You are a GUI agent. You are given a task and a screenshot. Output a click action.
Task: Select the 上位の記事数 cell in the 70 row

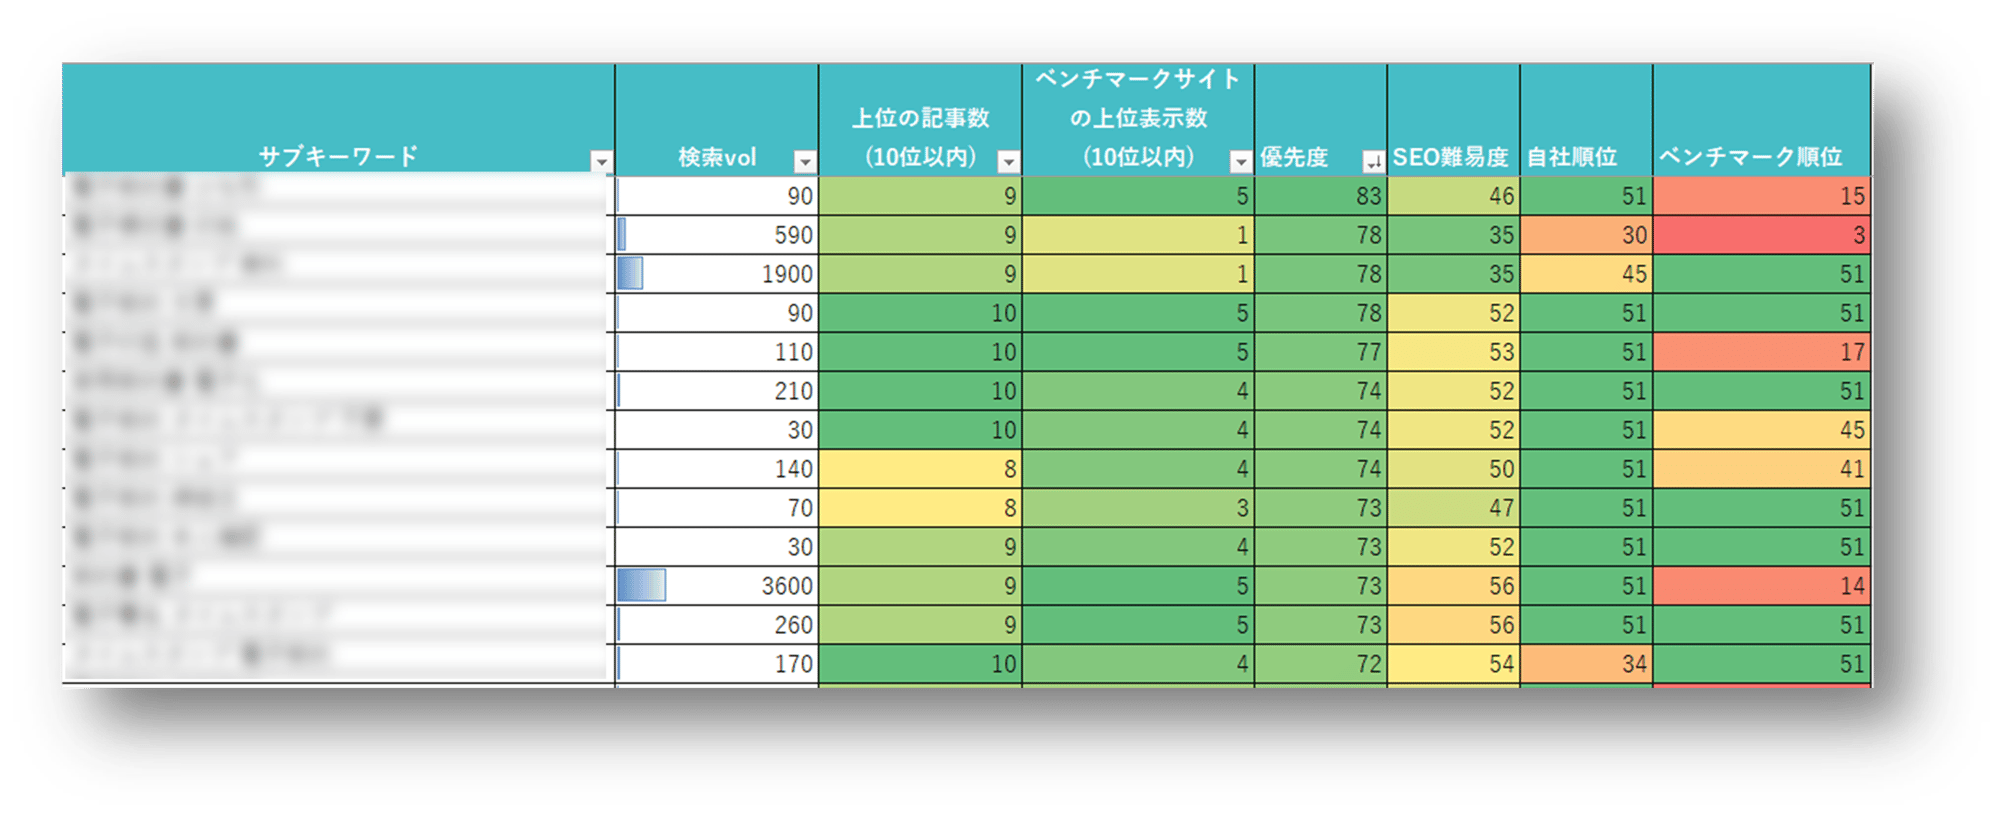click(x=920, y=508)
